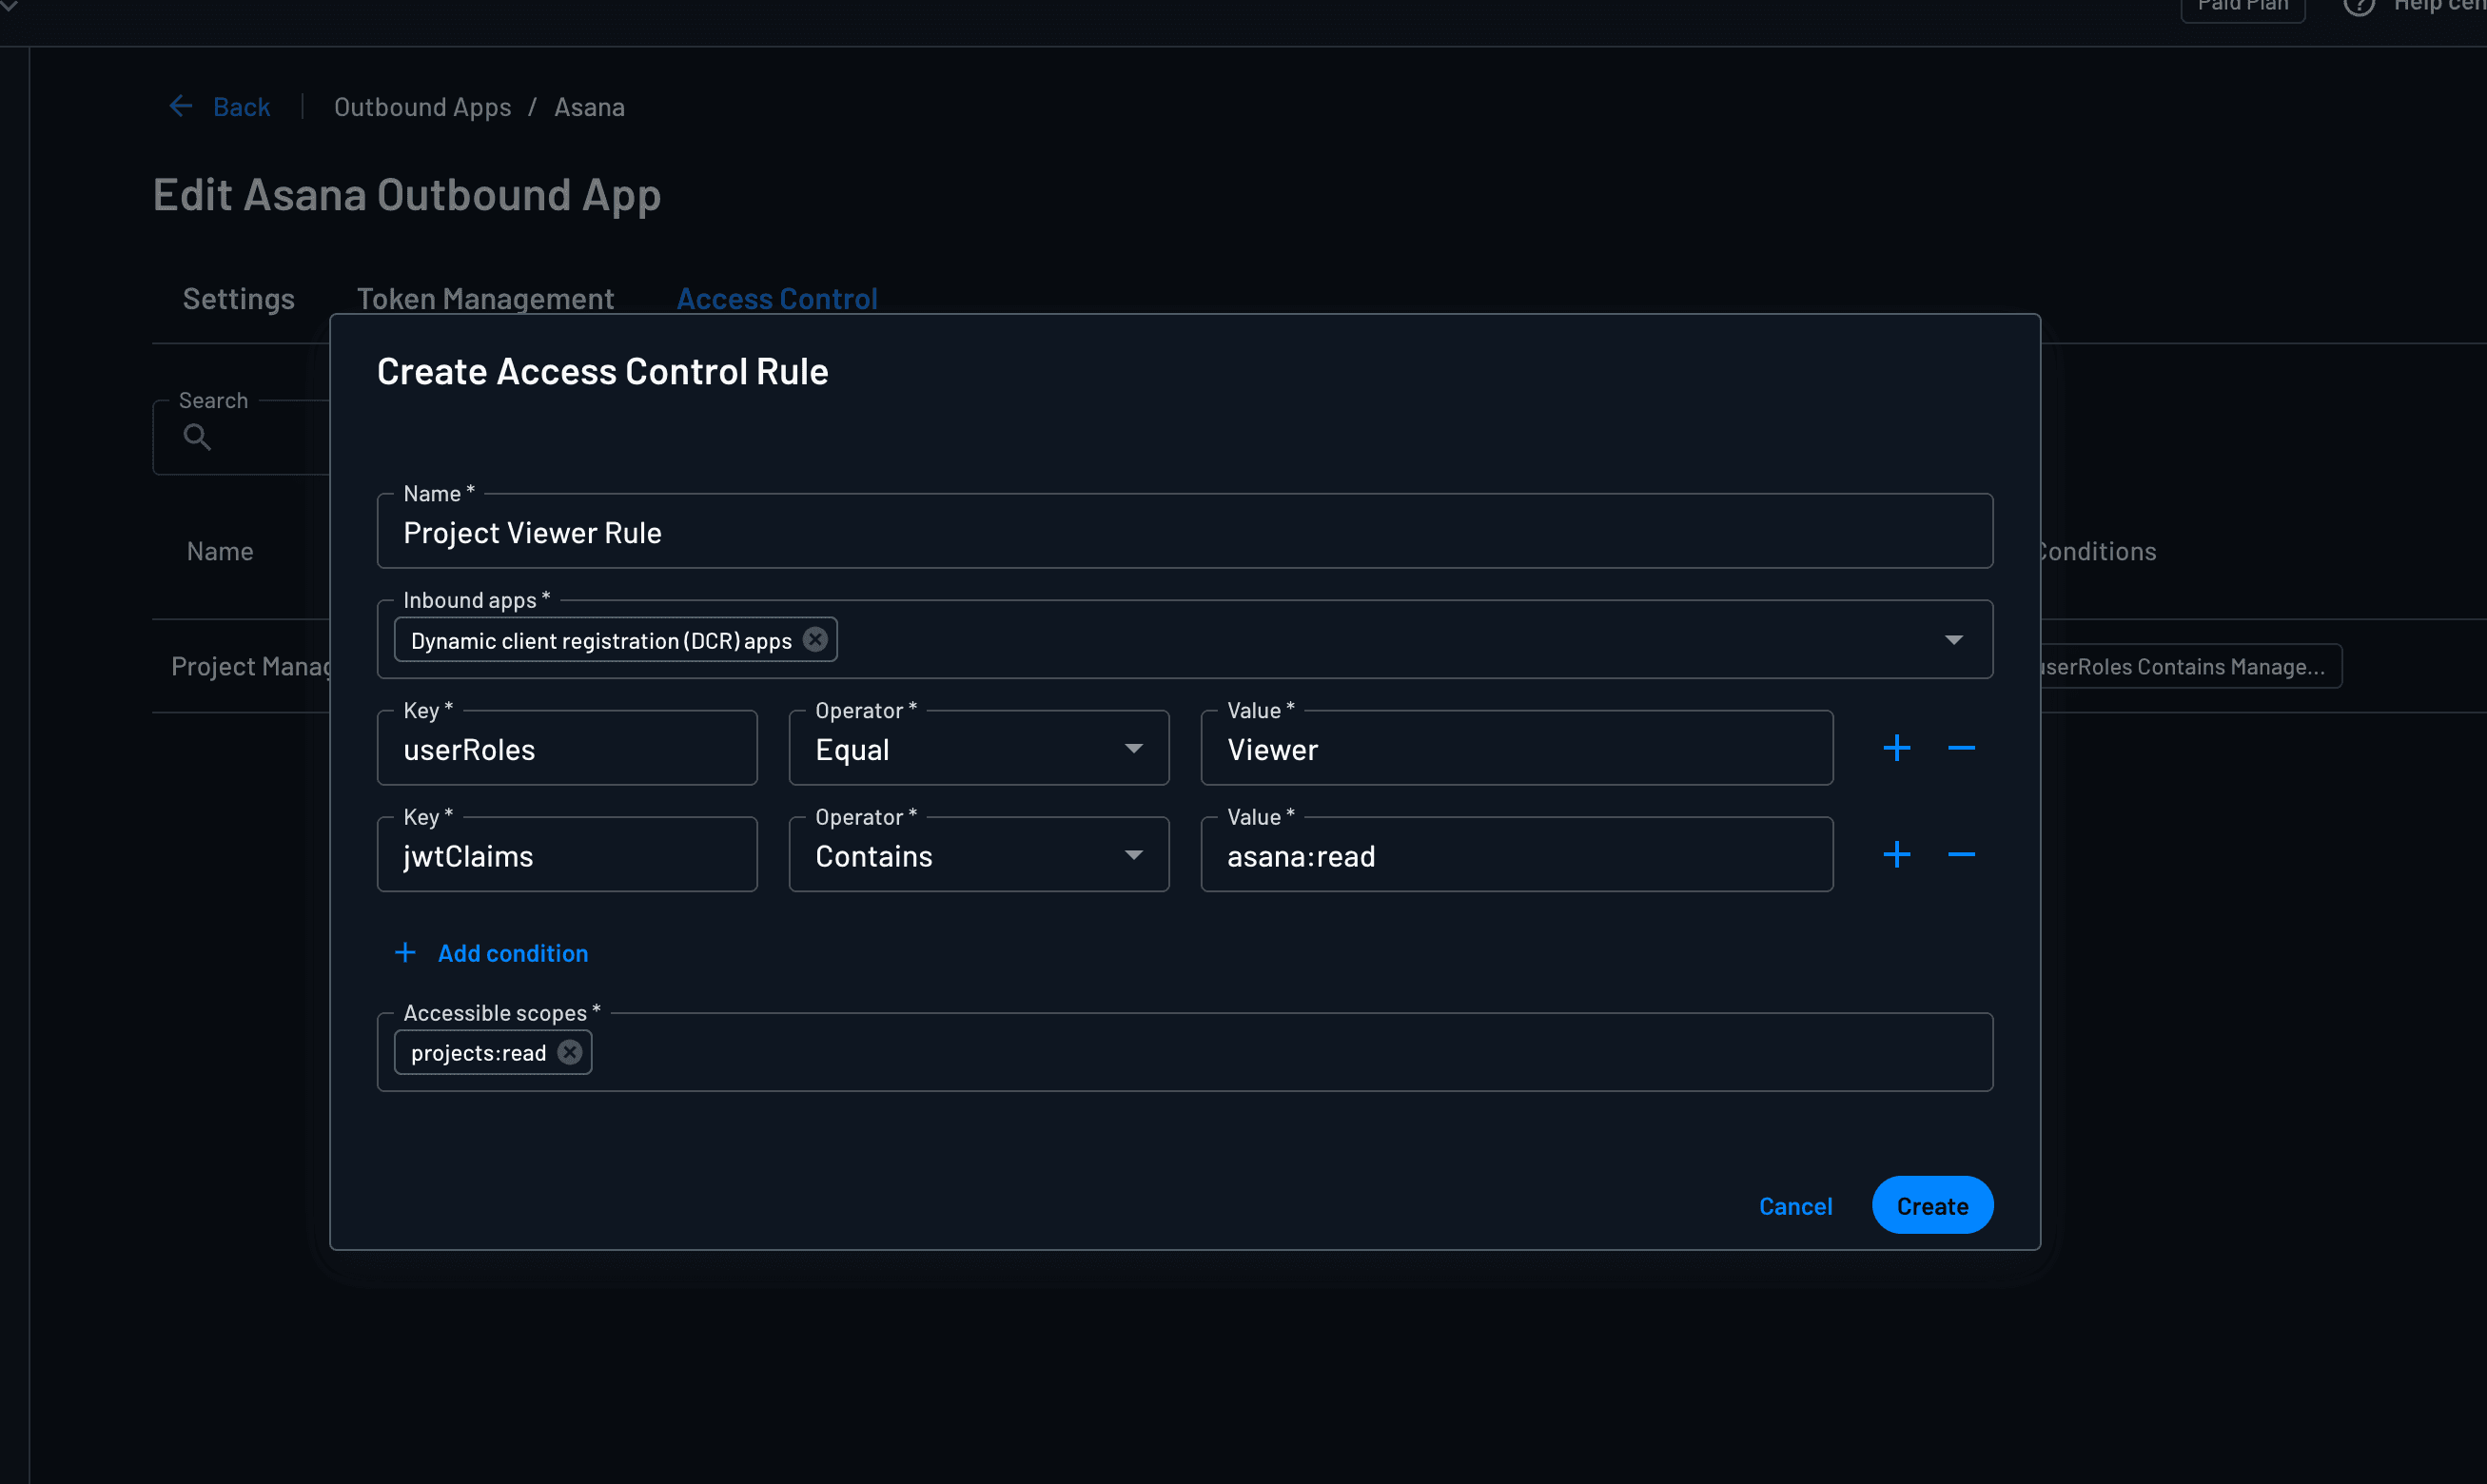
Task: Remove the jwtClaims condition row
Action: (1961, 854)
